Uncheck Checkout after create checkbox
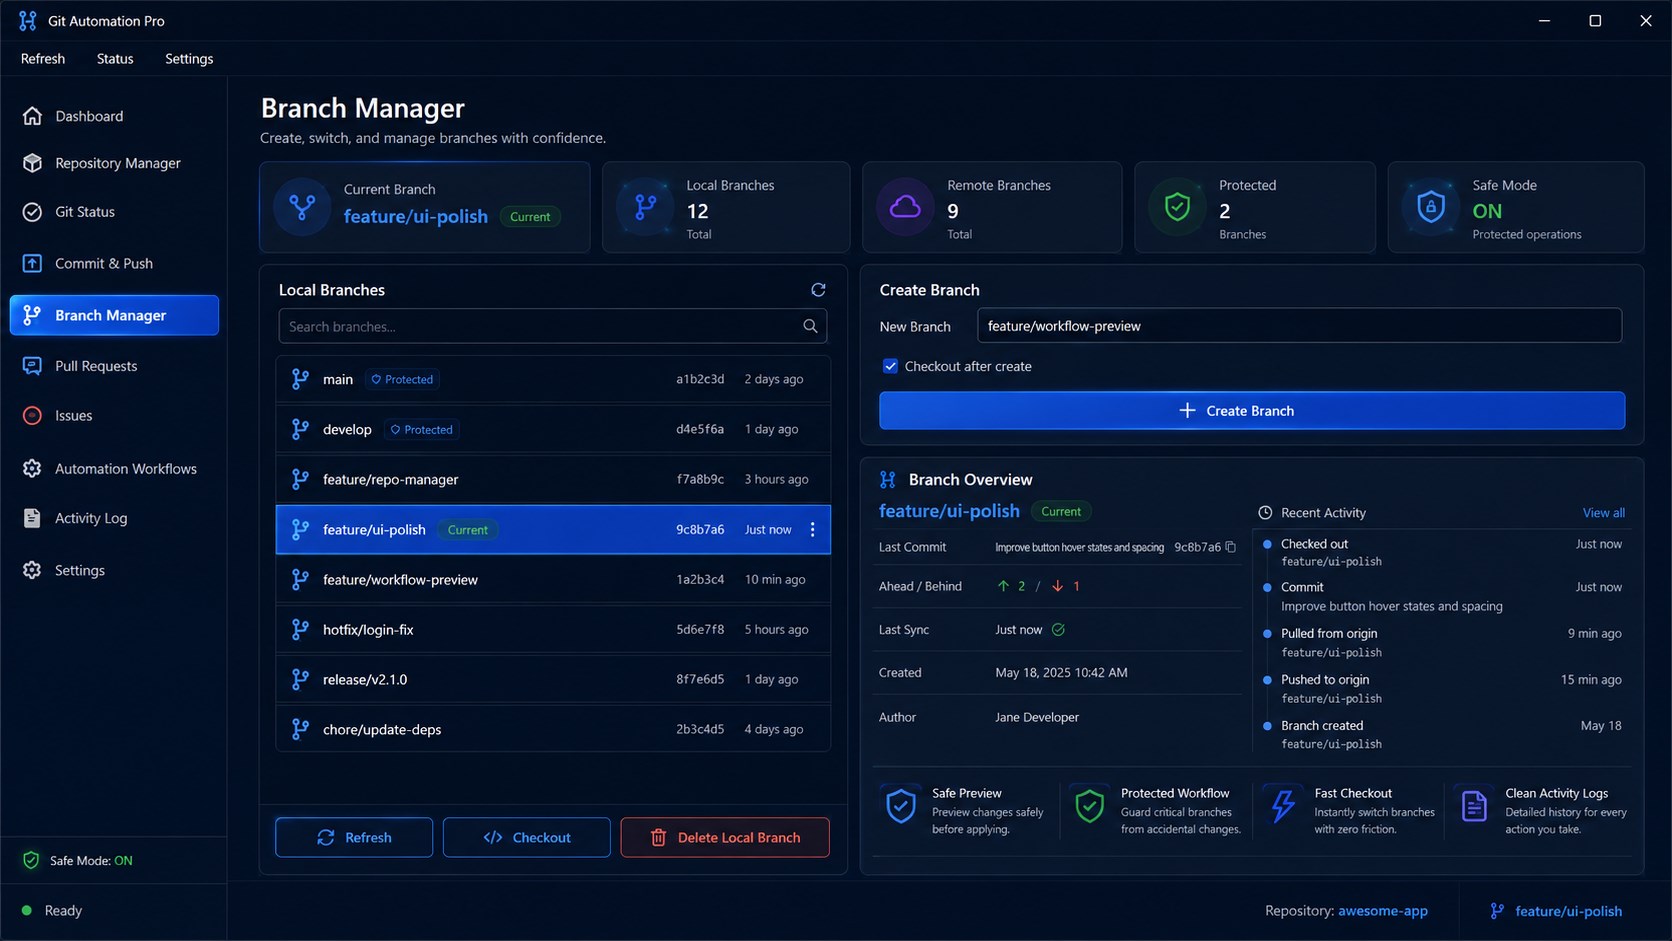Screen dimensions: 1672x941 pyautogui.click(x=890, y=366)
